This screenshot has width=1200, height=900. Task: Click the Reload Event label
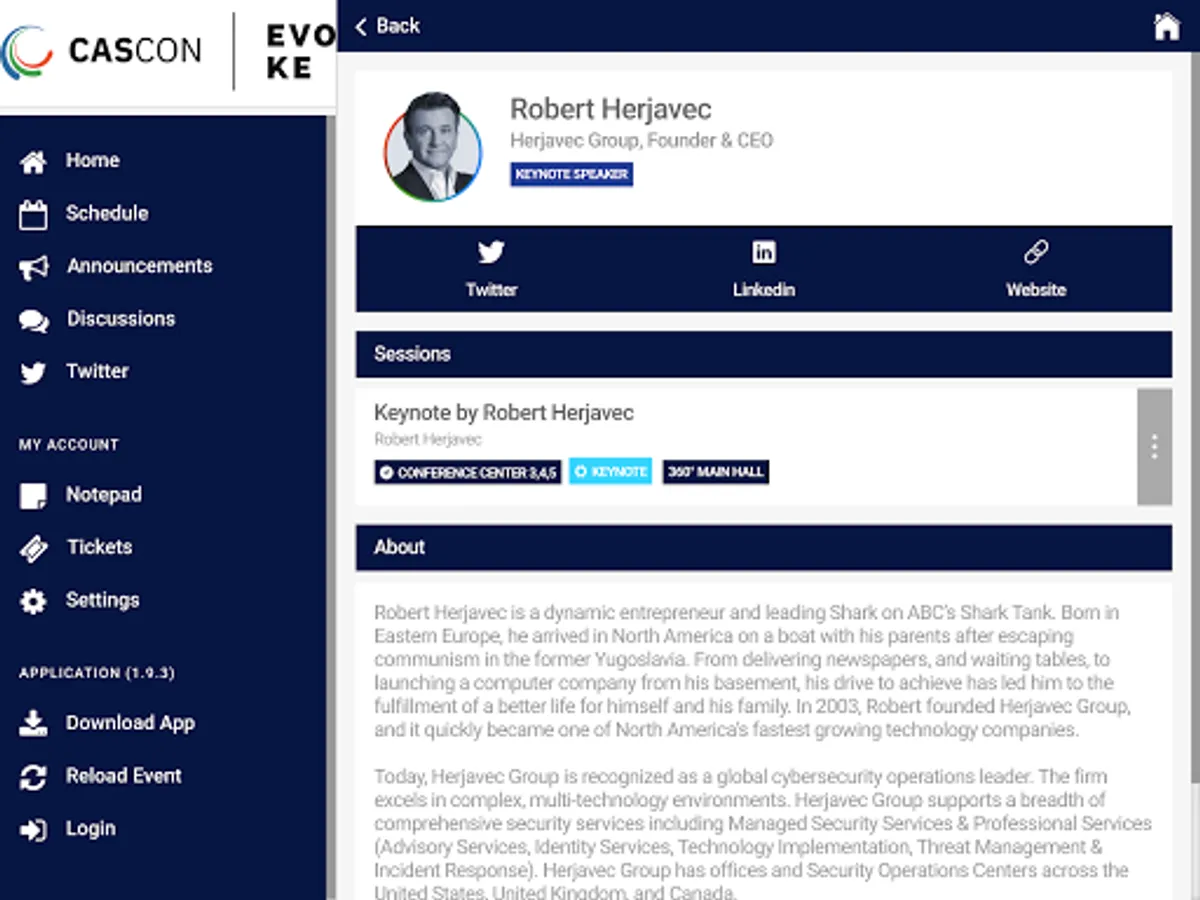pyautogui.click(x=124, y=776)
